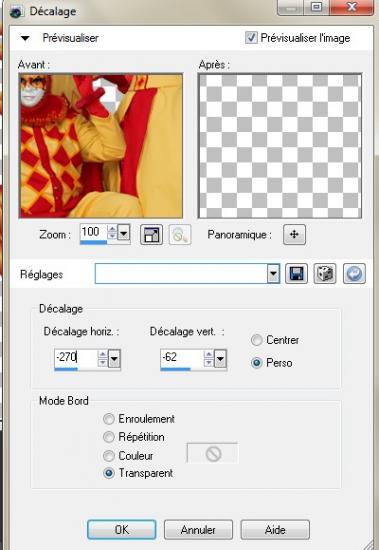Open the Décalage horiz. slider dropdown
The height and width of the screenshot is (550, 379).
(x=114, y=358)
